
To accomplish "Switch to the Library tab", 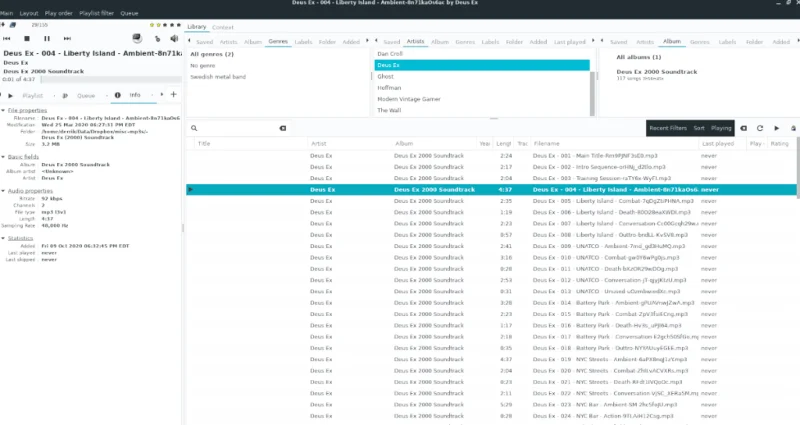I will click(196, 27).
